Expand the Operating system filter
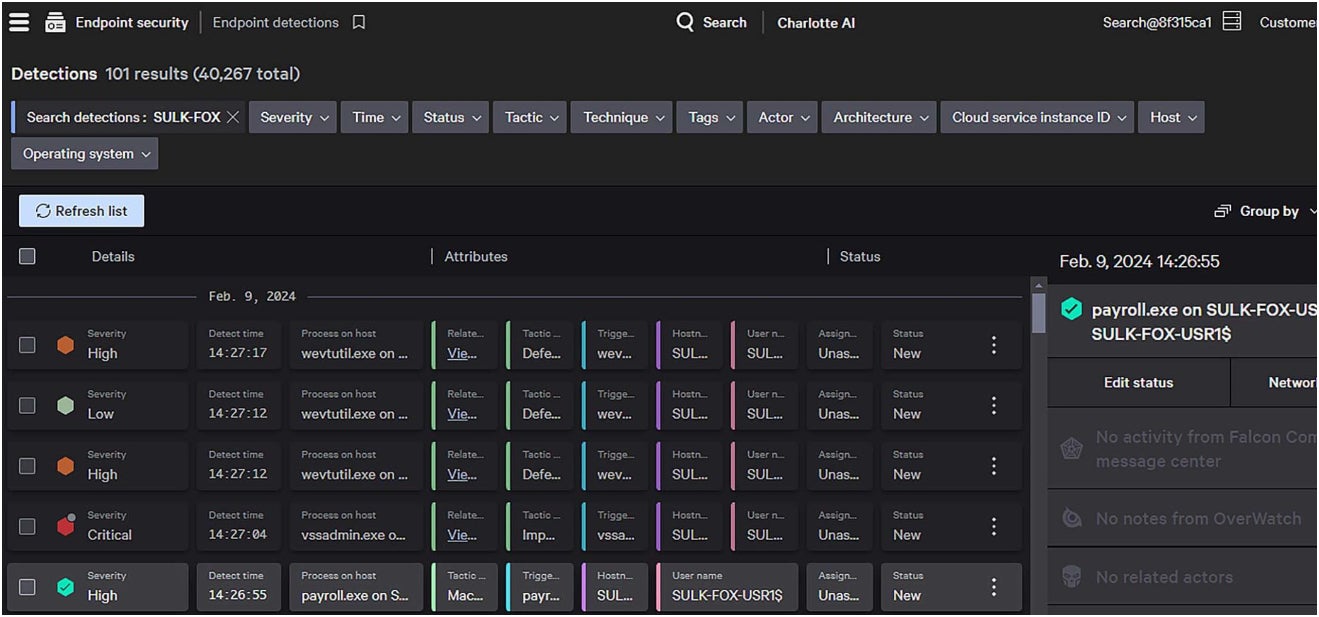The width and height of the screenshot is (1319, 617). [85, 154]
